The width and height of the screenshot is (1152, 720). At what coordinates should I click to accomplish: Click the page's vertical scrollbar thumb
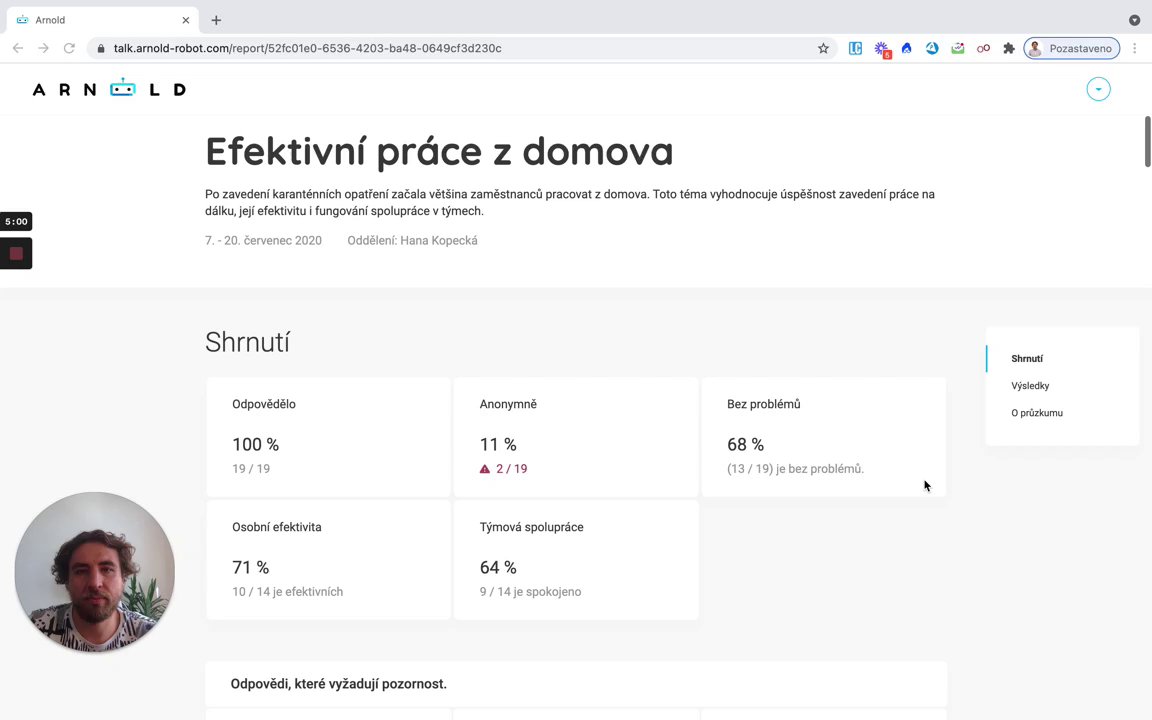coord(1147,142)
